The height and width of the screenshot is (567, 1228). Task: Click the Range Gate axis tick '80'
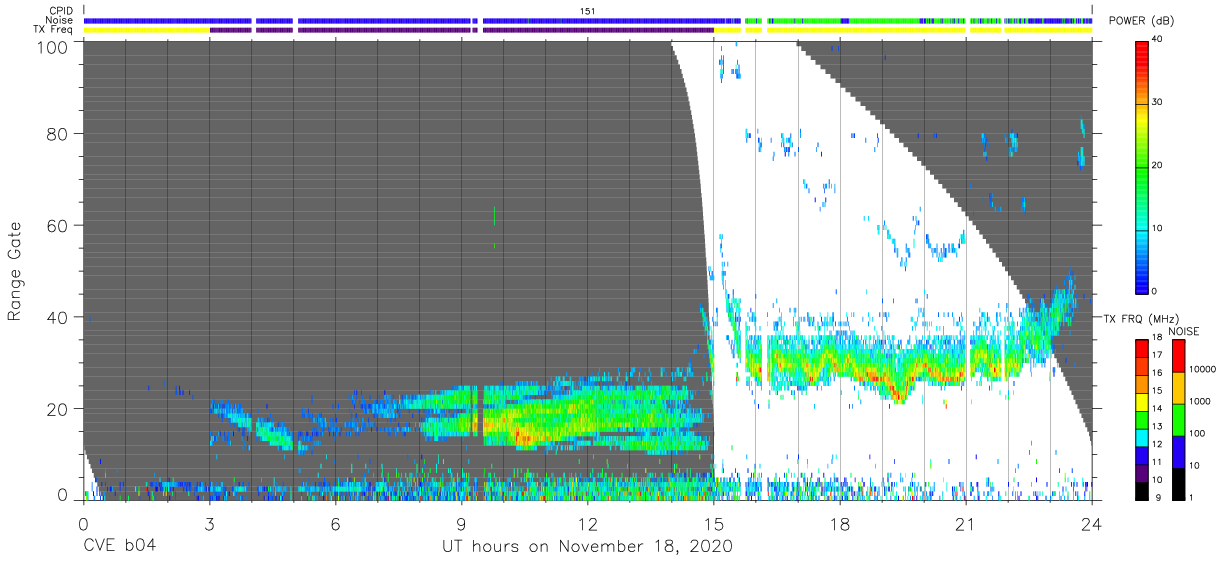pyautogui.click(x=59, y=134)
